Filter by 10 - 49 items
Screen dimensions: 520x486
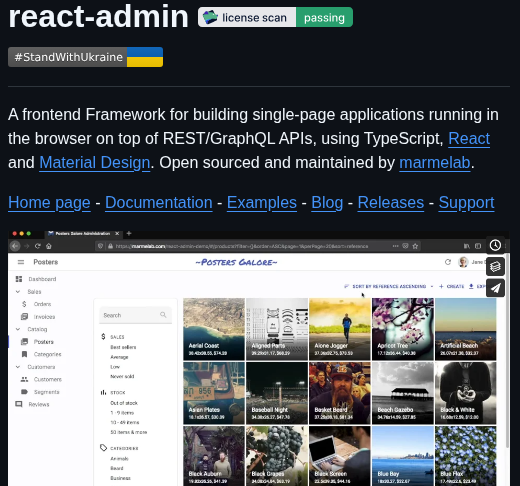click(125, 422)
